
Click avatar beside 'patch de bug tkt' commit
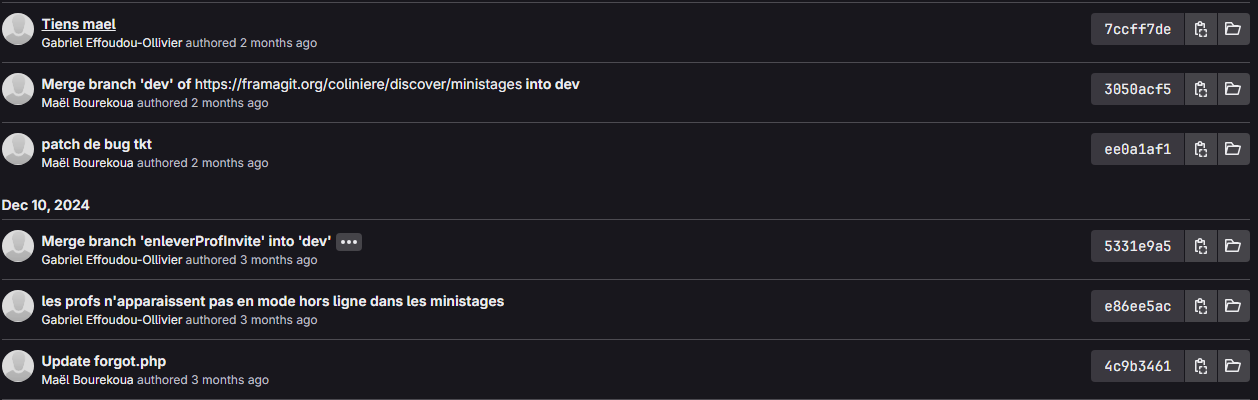(18, 149)
